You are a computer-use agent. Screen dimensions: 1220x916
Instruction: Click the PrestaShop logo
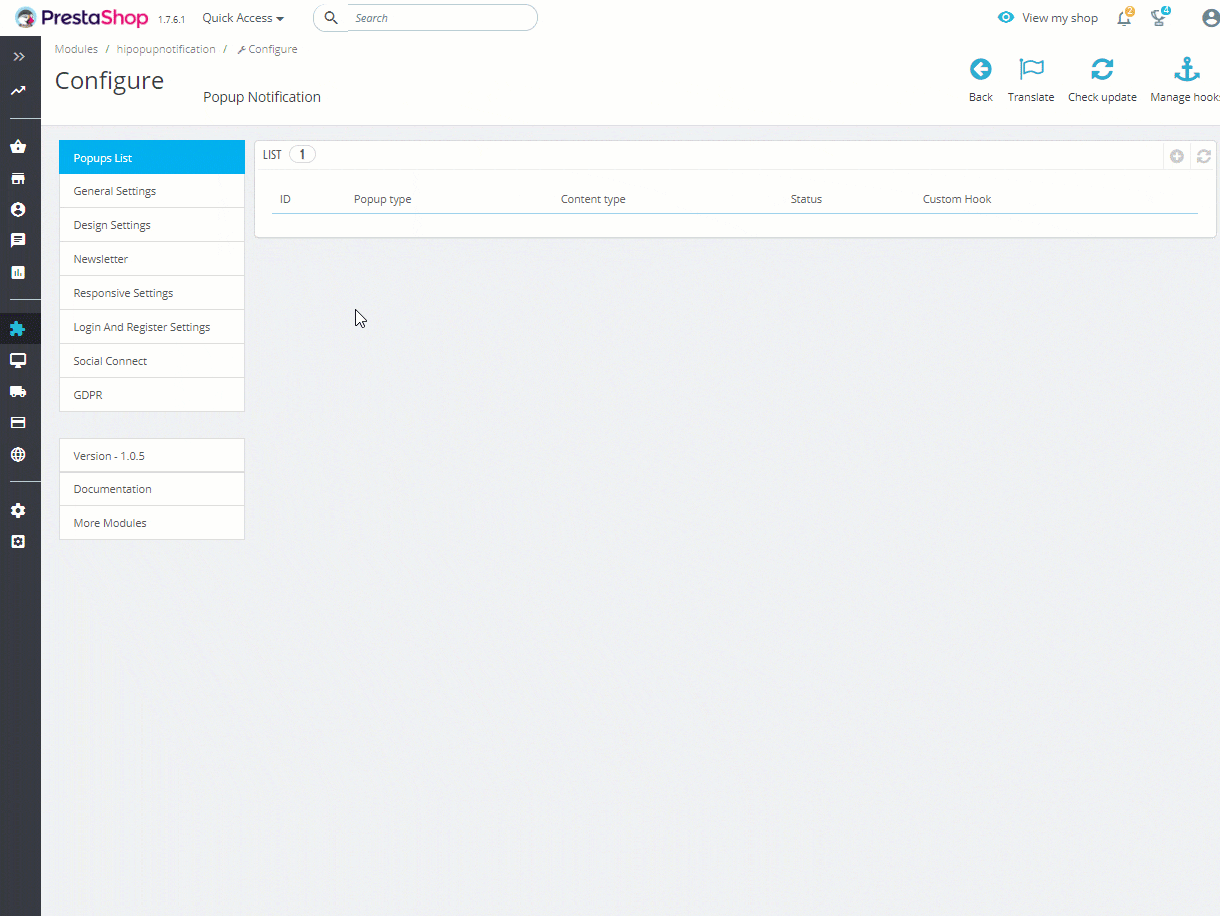(x=82, y=18)
